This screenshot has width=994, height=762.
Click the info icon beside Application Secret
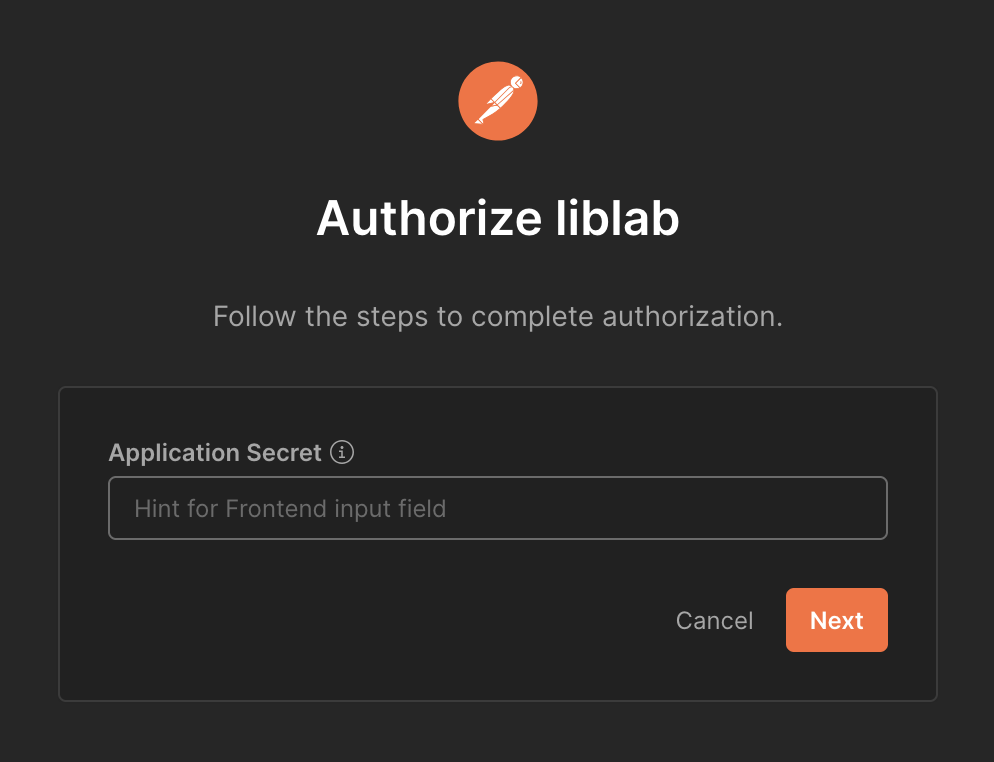point(341,452)
